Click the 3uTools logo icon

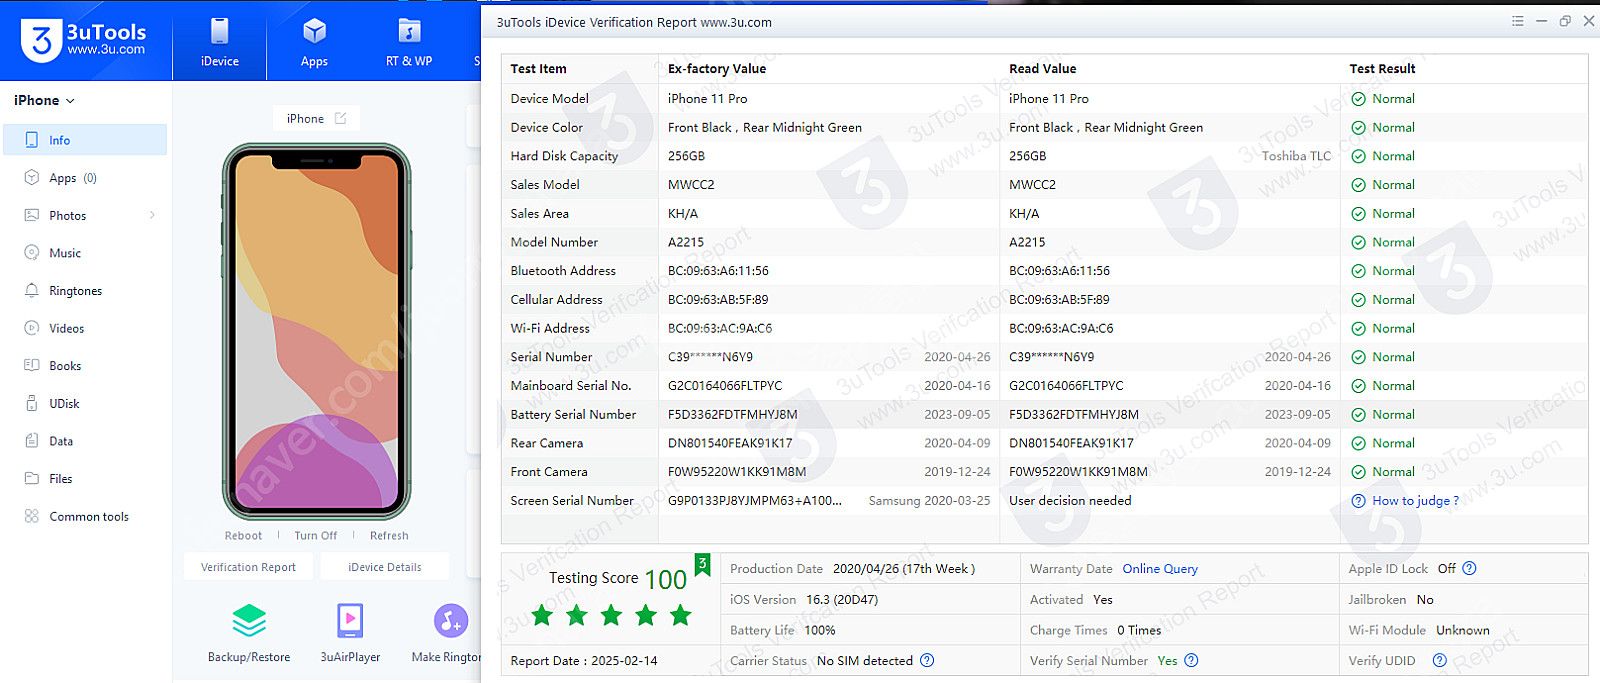point(41,40)
